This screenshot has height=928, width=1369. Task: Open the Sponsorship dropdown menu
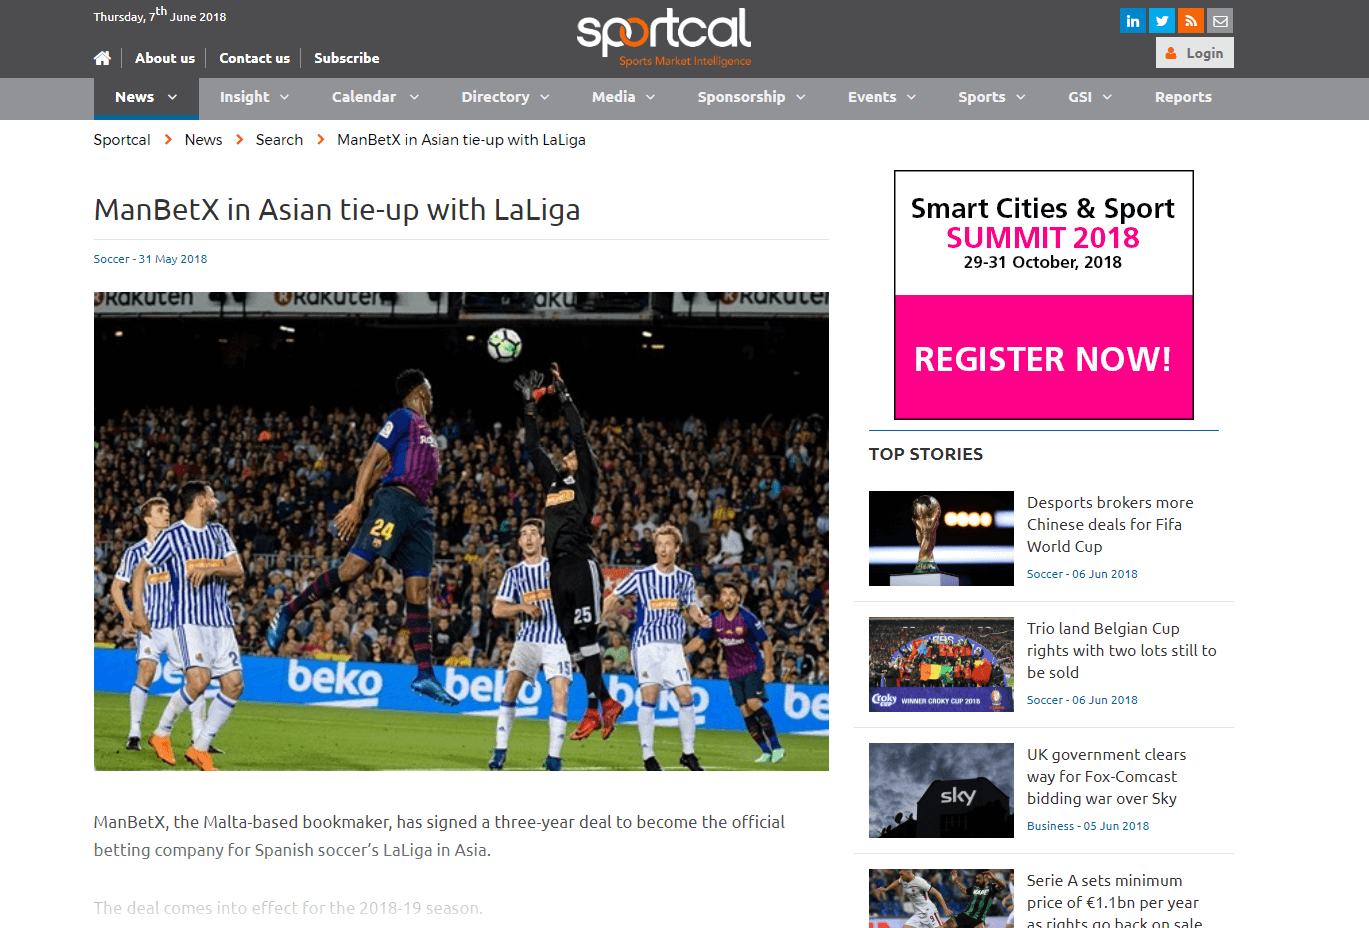(751, 97)
